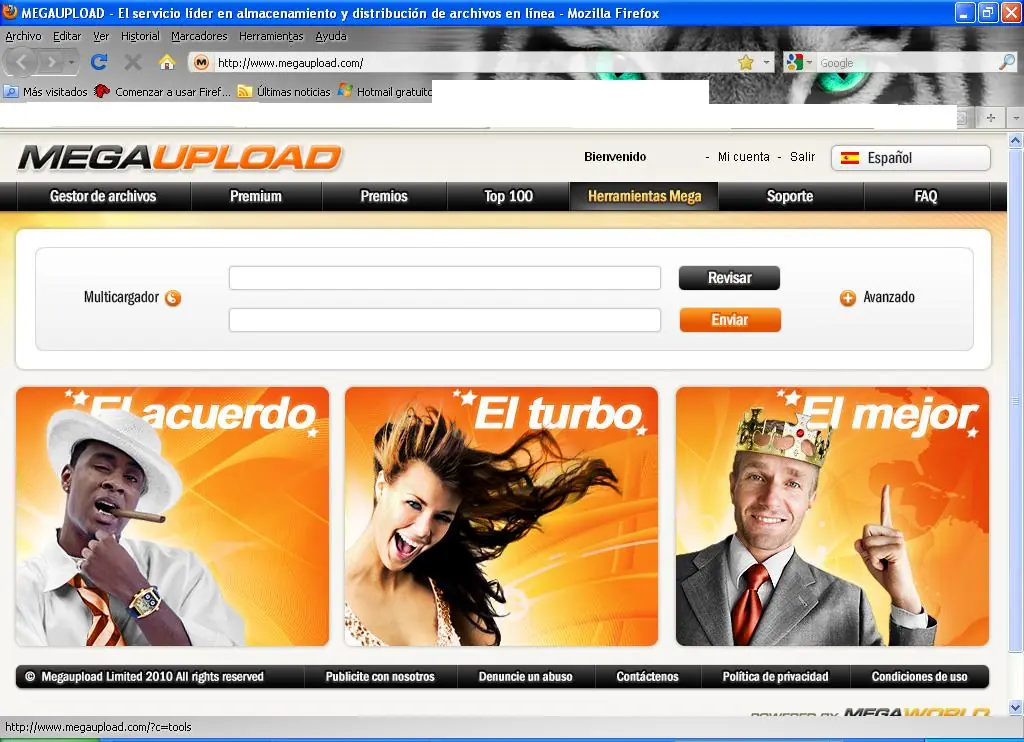Click the Google search engine icon
Image resolution: width=1024 pixels, height=742 pixels.
794,63
